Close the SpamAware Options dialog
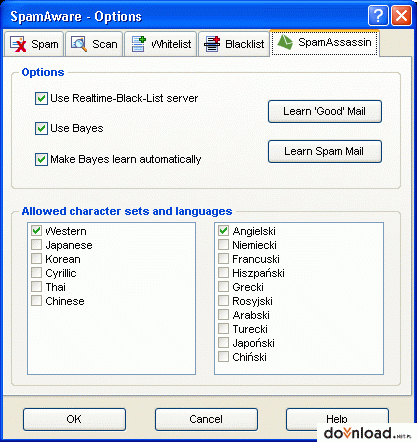Image resolution: width=417 pixels, height=442 pixels. click(x=401, y=15)
